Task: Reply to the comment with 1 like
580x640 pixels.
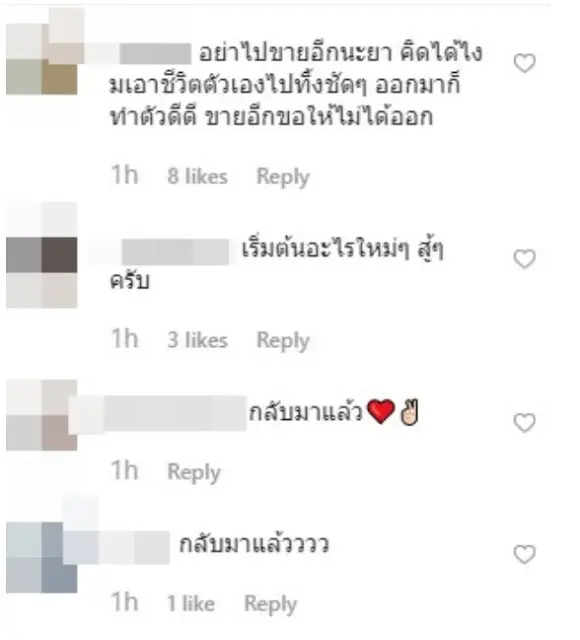Action: [270, 604]
